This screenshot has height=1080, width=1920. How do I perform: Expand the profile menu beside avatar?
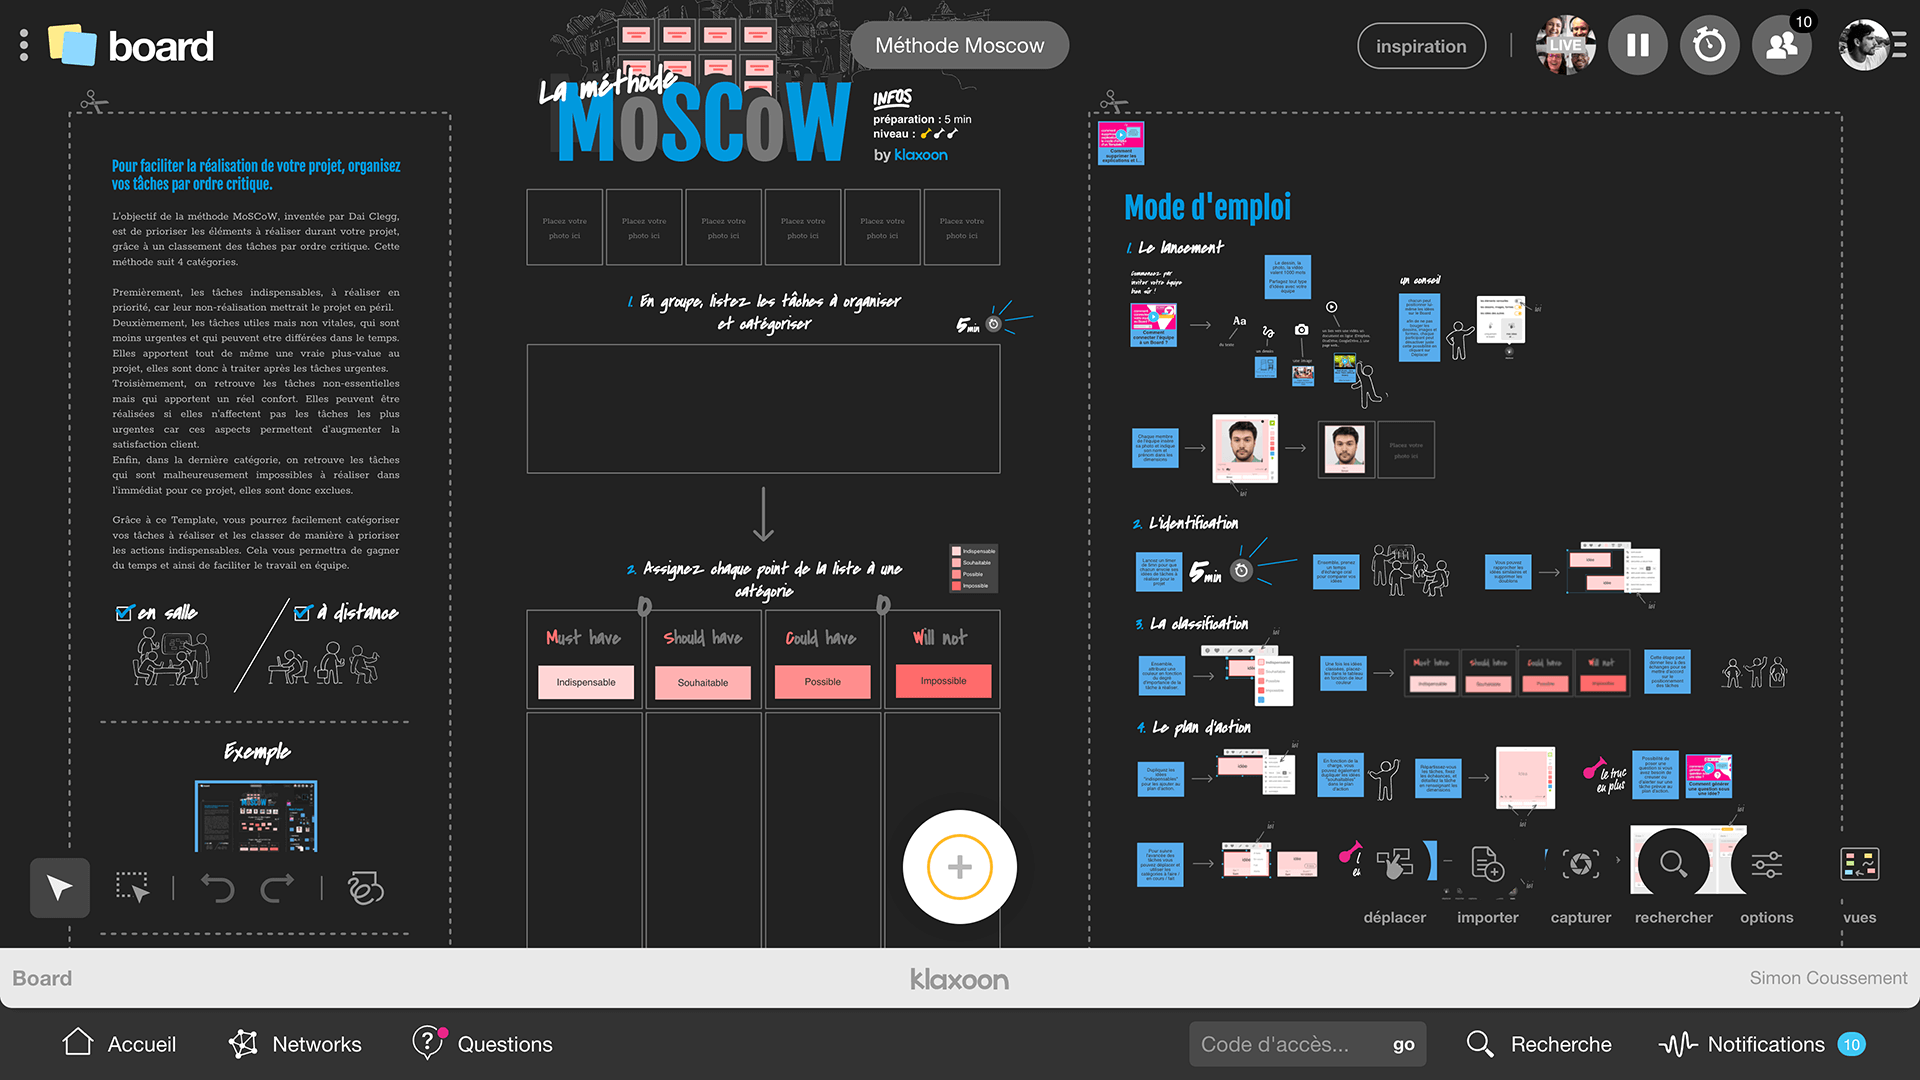point(1899,46)
